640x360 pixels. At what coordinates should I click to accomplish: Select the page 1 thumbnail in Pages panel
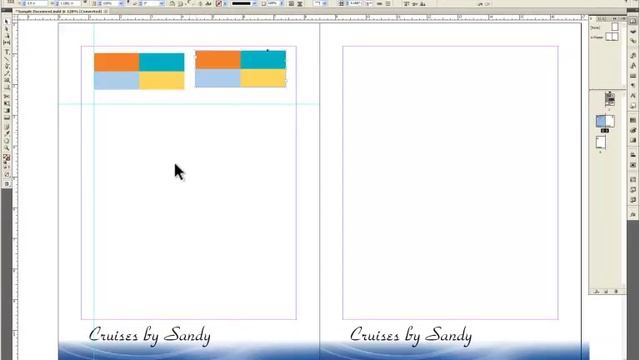[610, 99]
